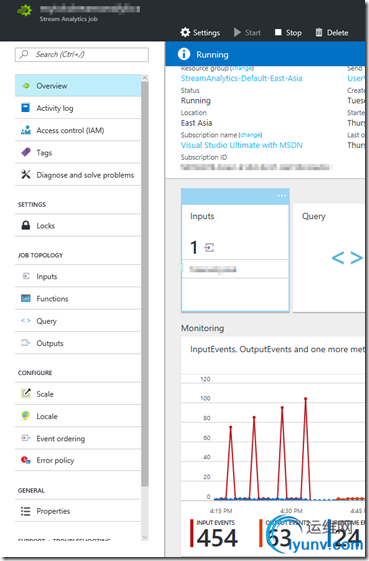This screenshot has width=369, height=561.
Task: Click the Query angle-brackets icon in sidebar
Action: [26, 321]
